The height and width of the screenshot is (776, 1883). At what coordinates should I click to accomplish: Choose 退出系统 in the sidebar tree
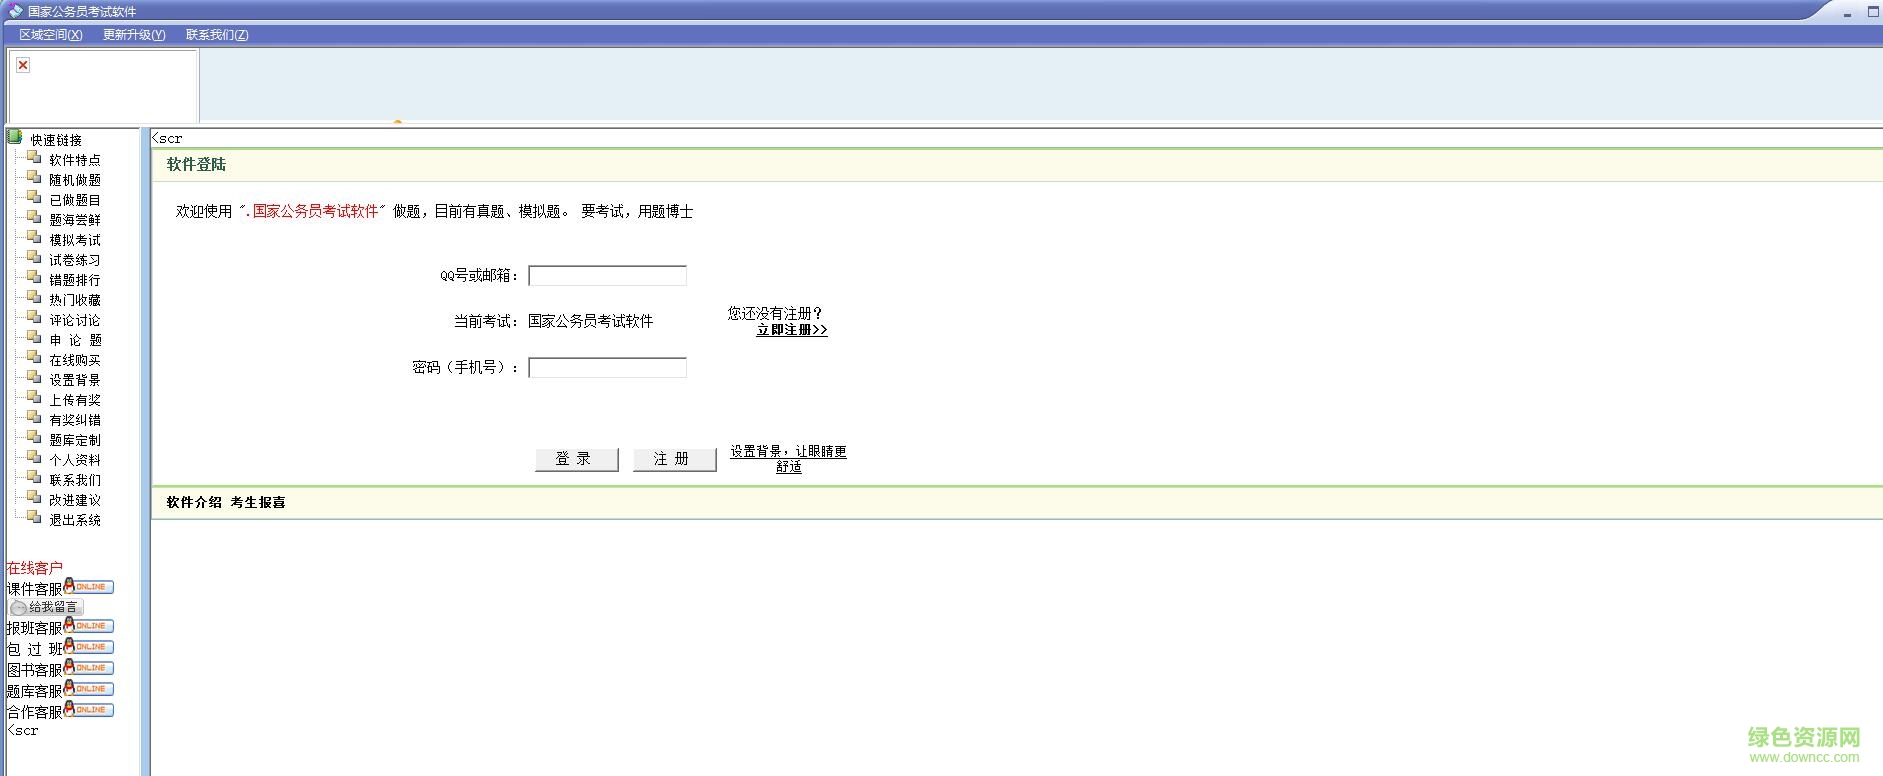point(75,520)
